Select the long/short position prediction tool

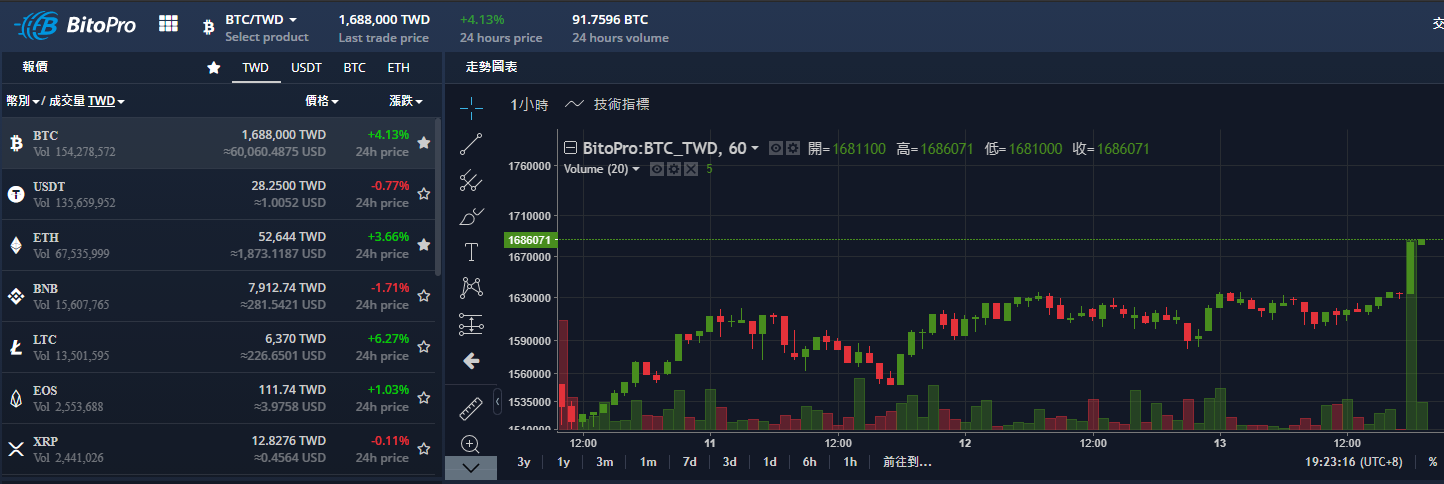coord(471,324)
